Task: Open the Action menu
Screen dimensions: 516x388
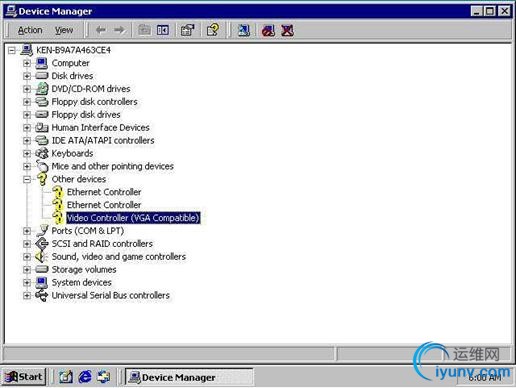Action: tap(30, 30)
